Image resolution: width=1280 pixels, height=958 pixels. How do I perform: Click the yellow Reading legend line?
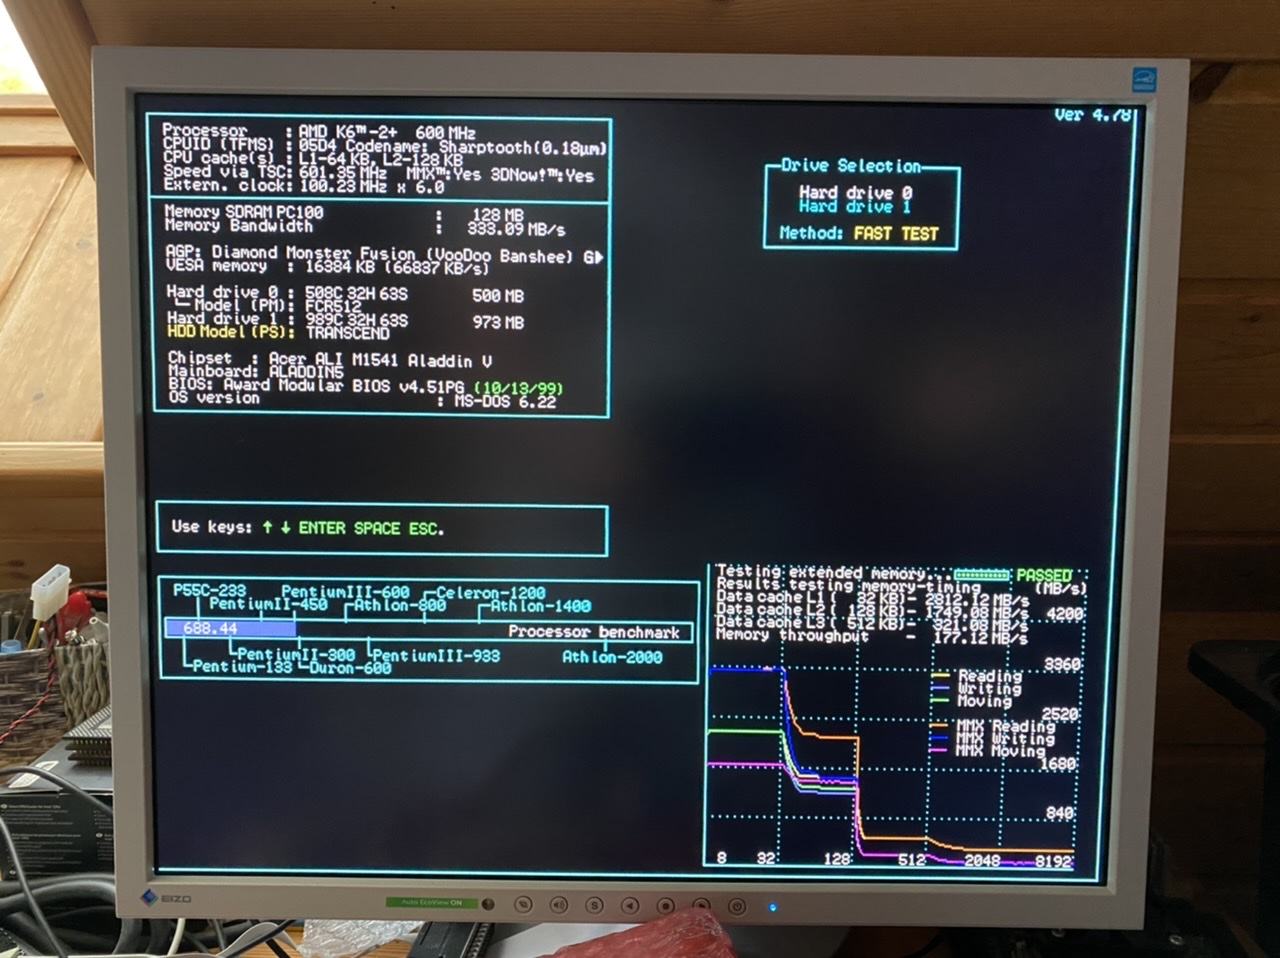(x=939, y=676)
